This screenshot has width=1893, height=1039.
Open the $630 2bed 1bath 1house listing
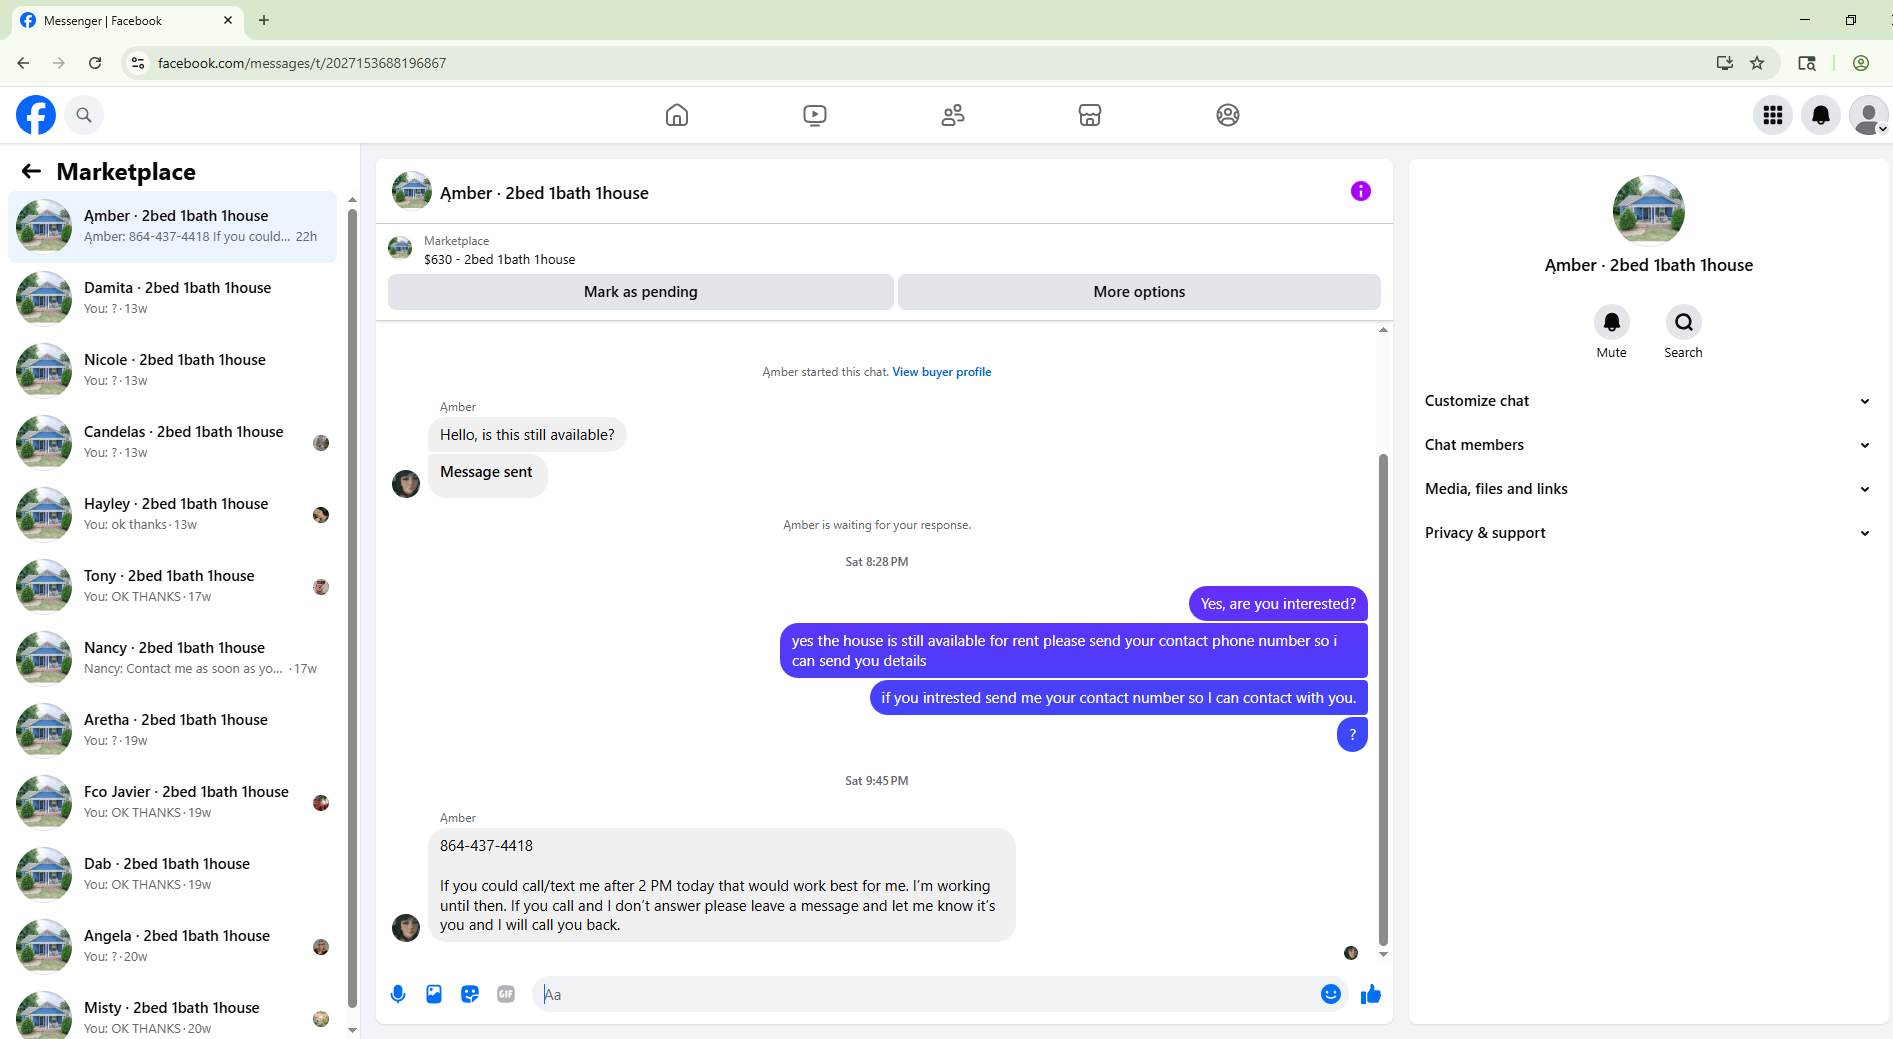coord(499,260)
